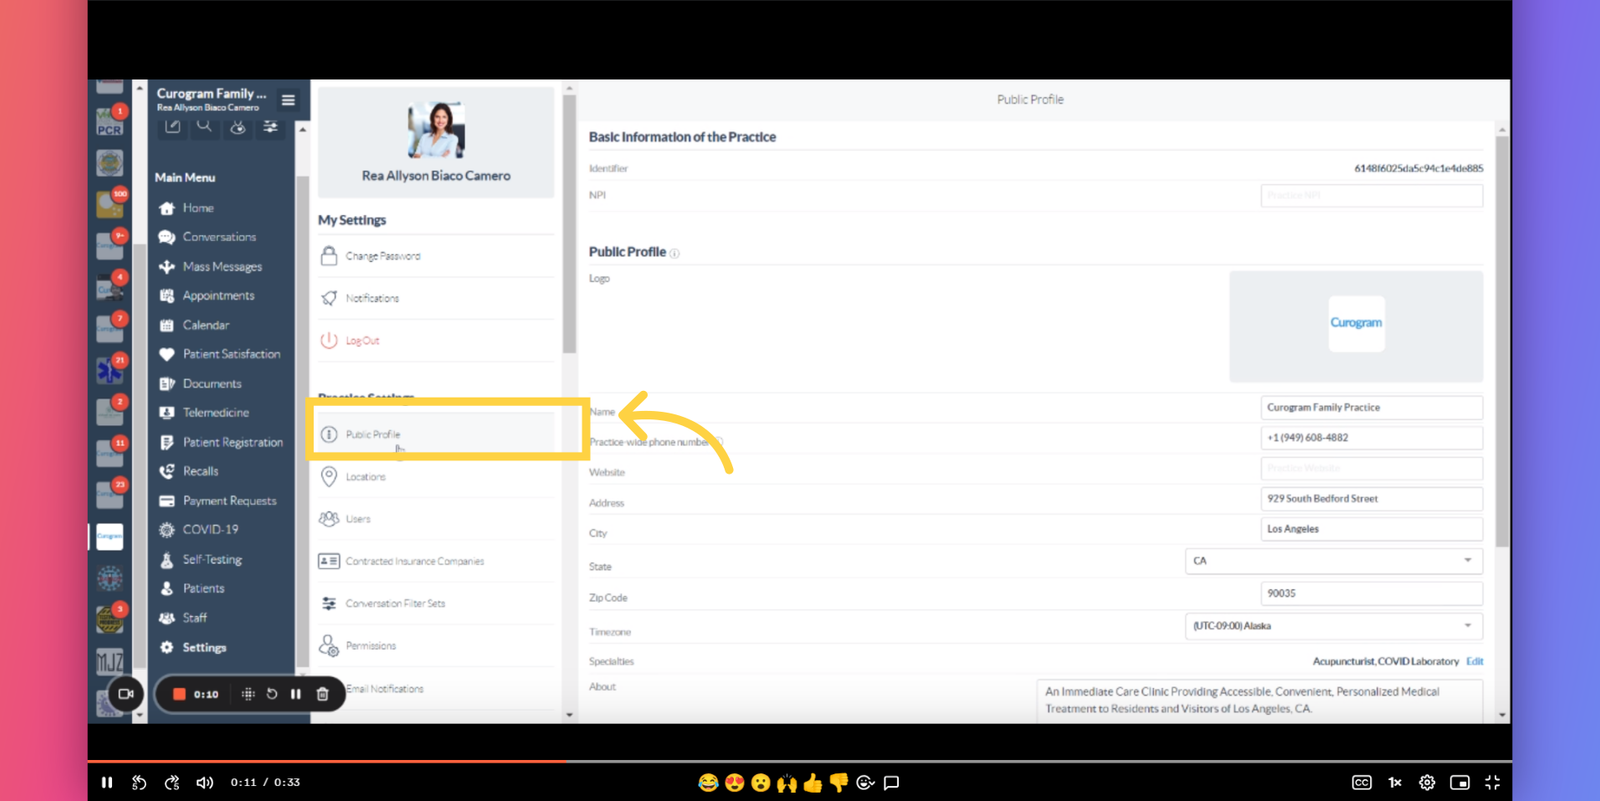1600x801 pixels.
Task: Toggle closed captions on the video
Action: (x=1361, y=783)
